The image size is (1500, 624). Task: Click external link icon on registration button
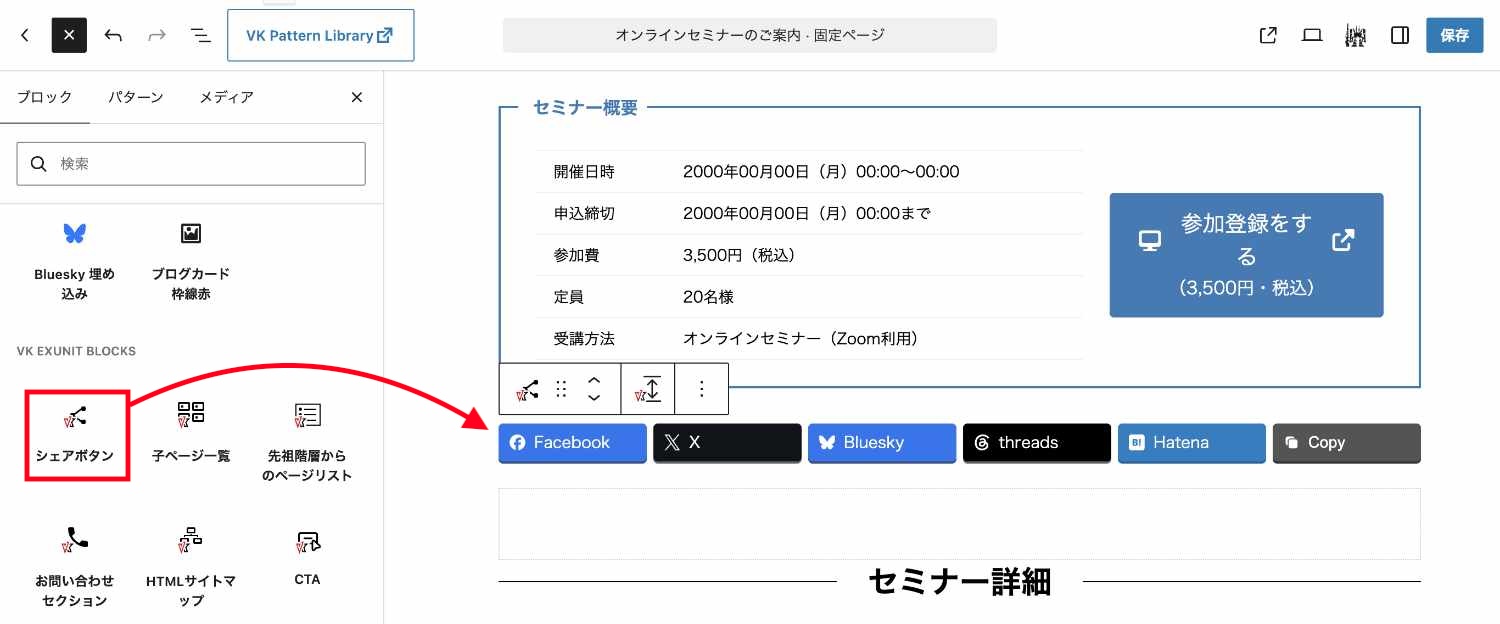coord(1343,241)
